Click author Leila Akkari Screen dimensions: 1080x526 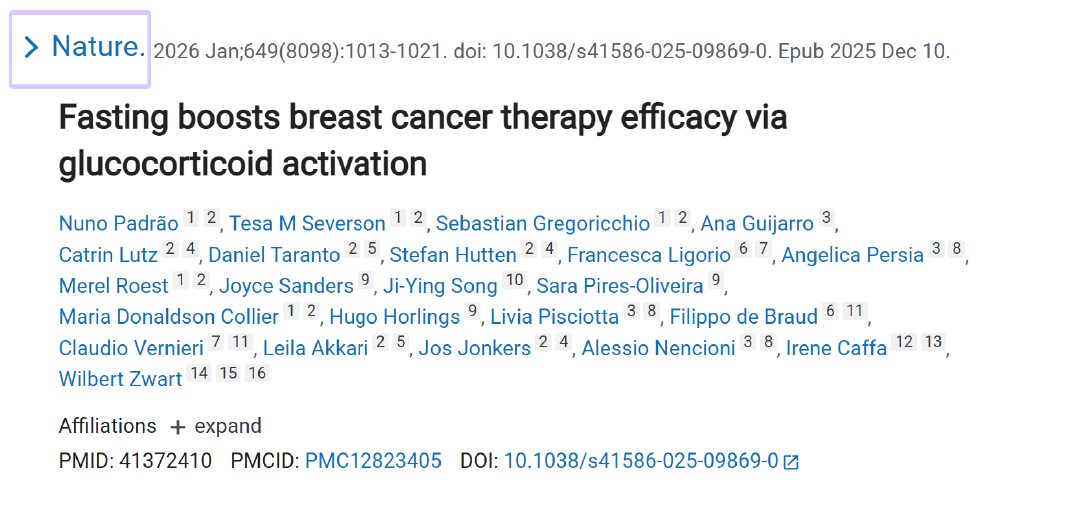315,348
